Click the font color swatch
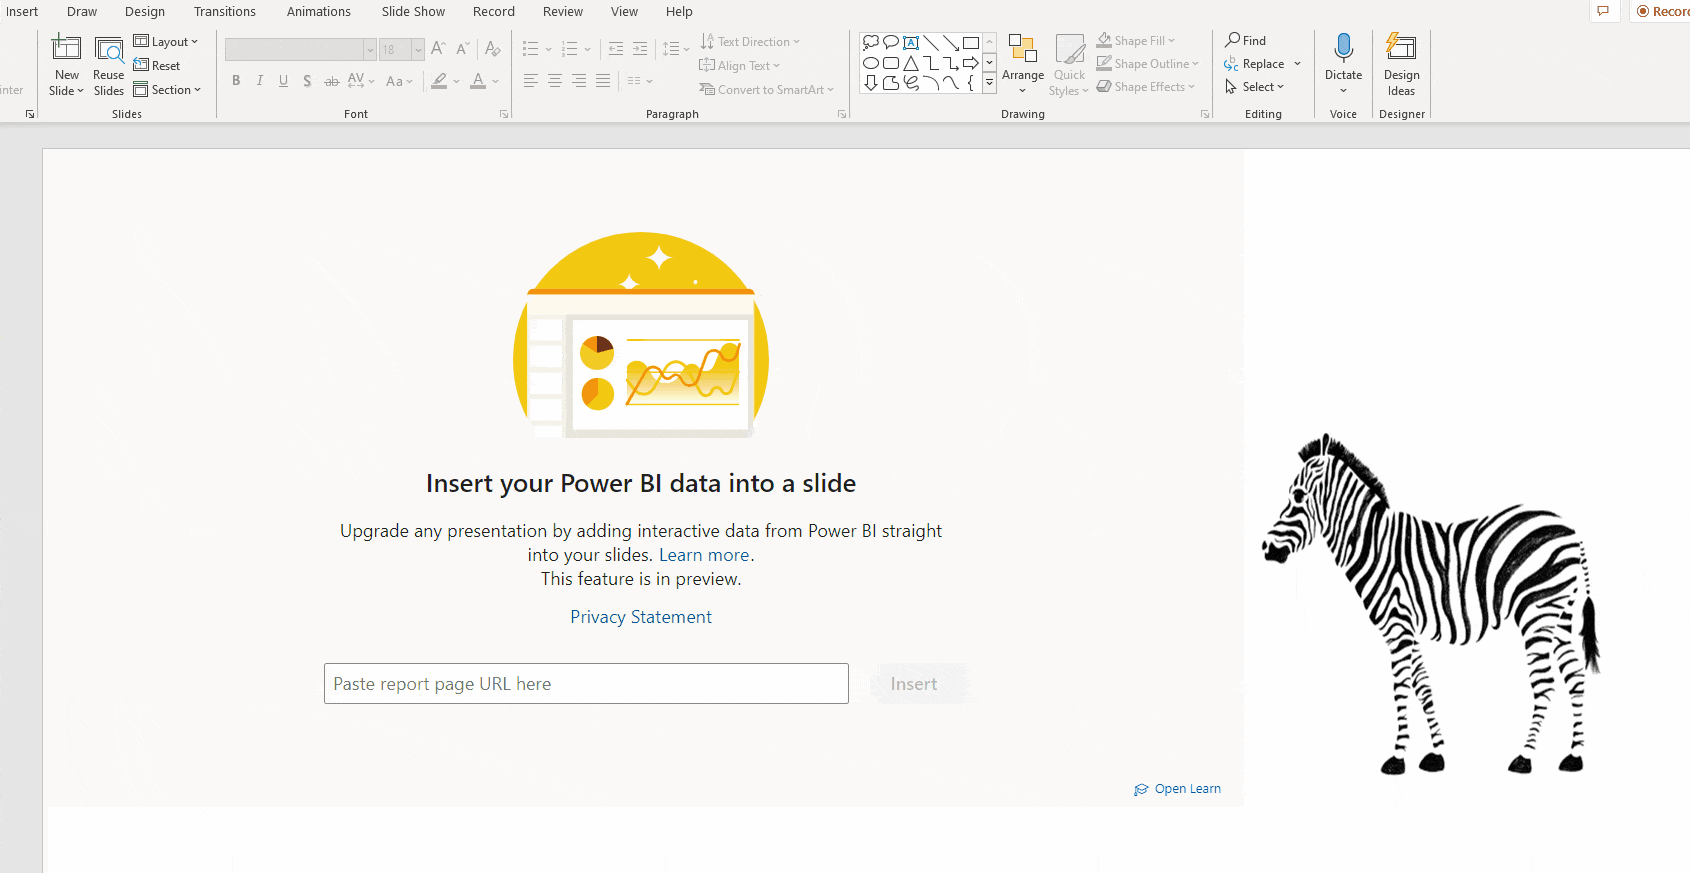 click(x=478, y=81)
